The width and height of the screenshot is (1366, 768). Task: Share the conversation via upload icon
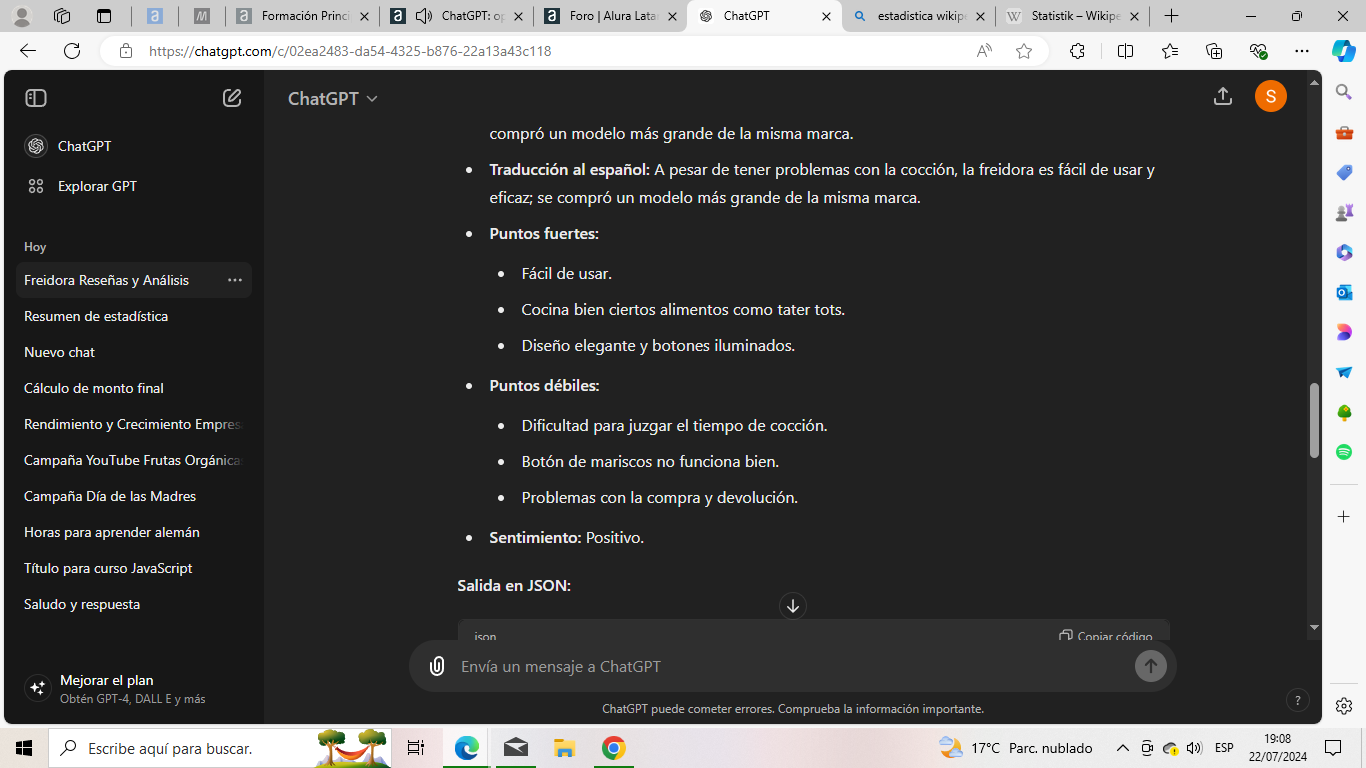click(x=1222, y=96)
